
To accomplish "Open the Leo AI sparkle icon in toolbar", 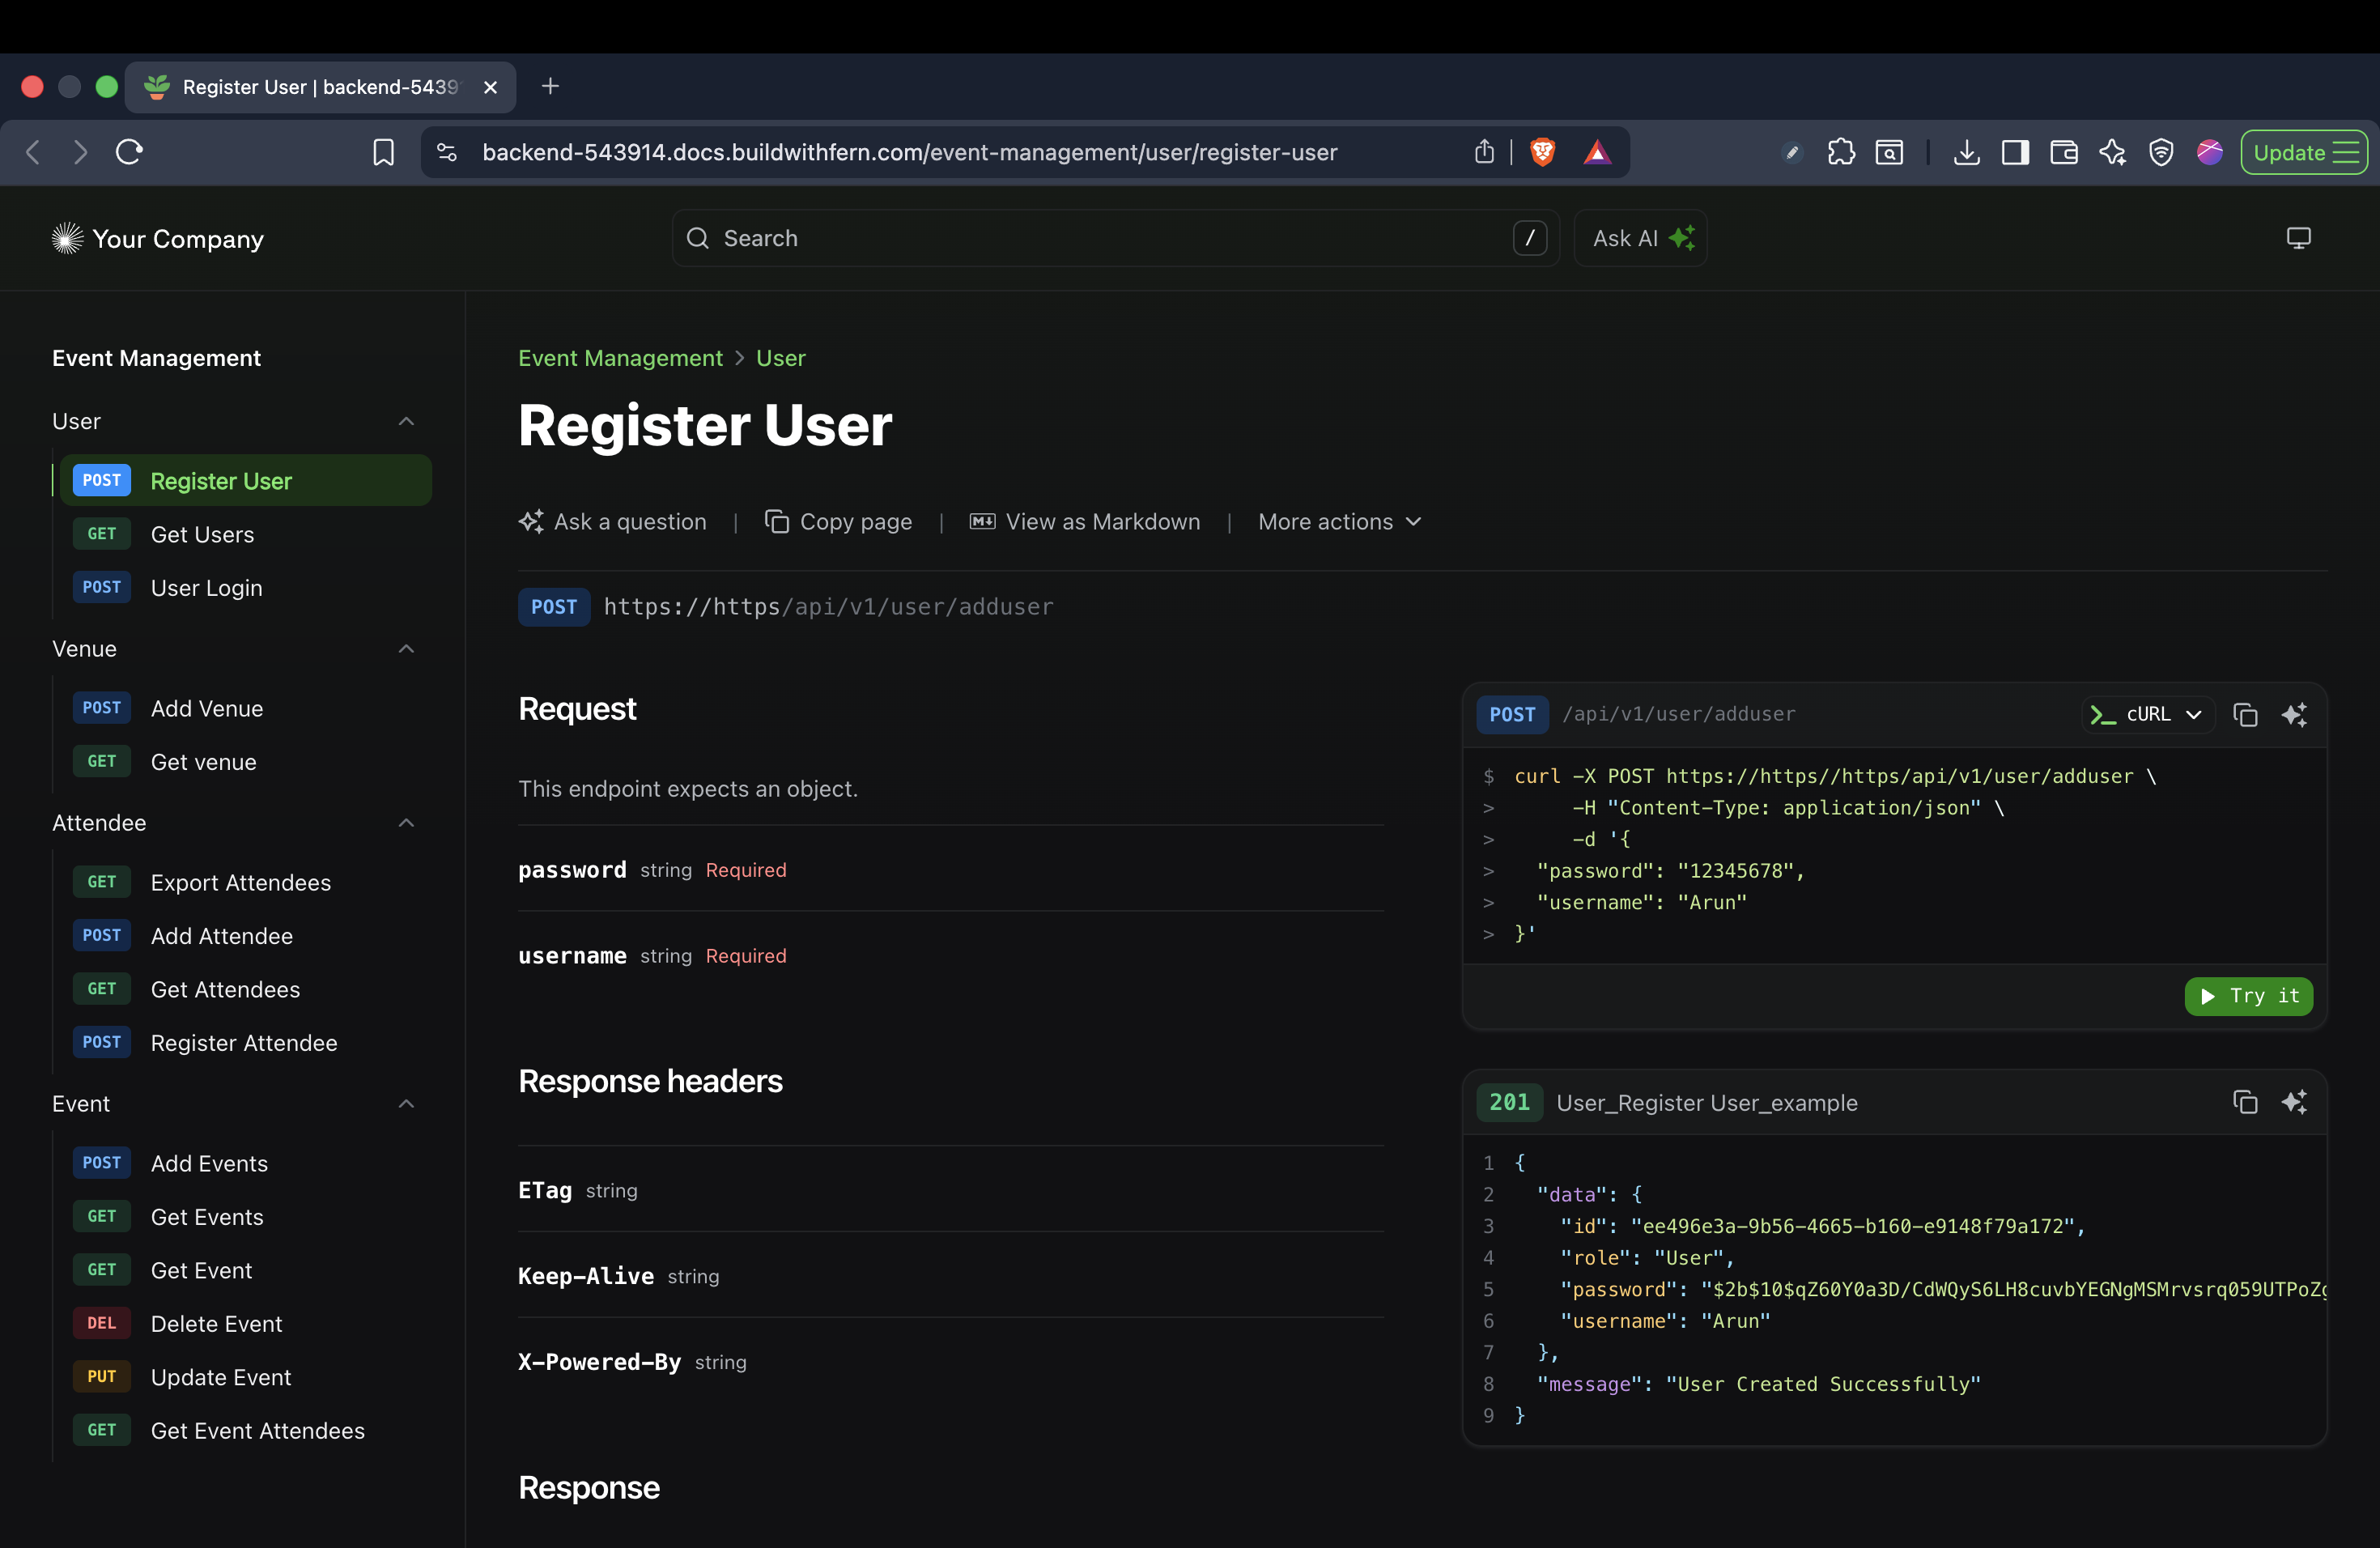I will [x=2112, y=152].
